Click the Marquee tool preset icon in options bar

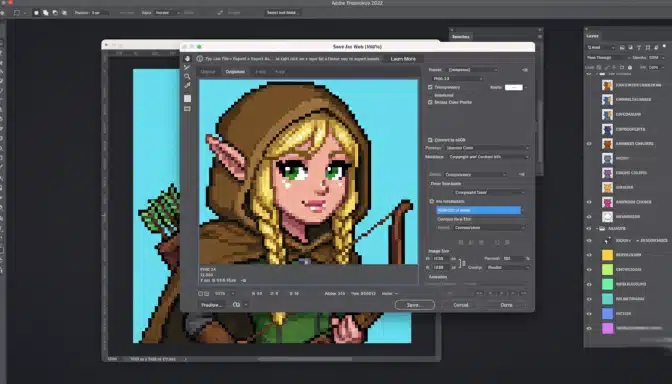pos(17,13)
